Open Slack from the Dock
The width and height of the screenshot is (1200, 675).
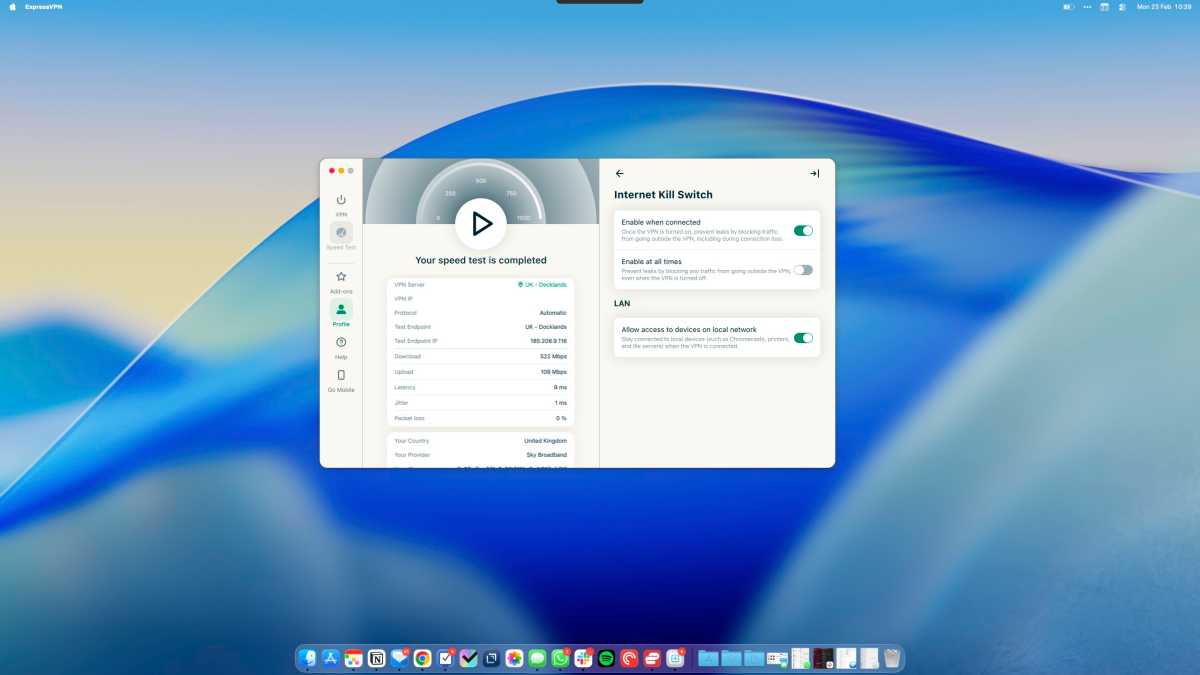pyautogui.click(x=584, y=658)
